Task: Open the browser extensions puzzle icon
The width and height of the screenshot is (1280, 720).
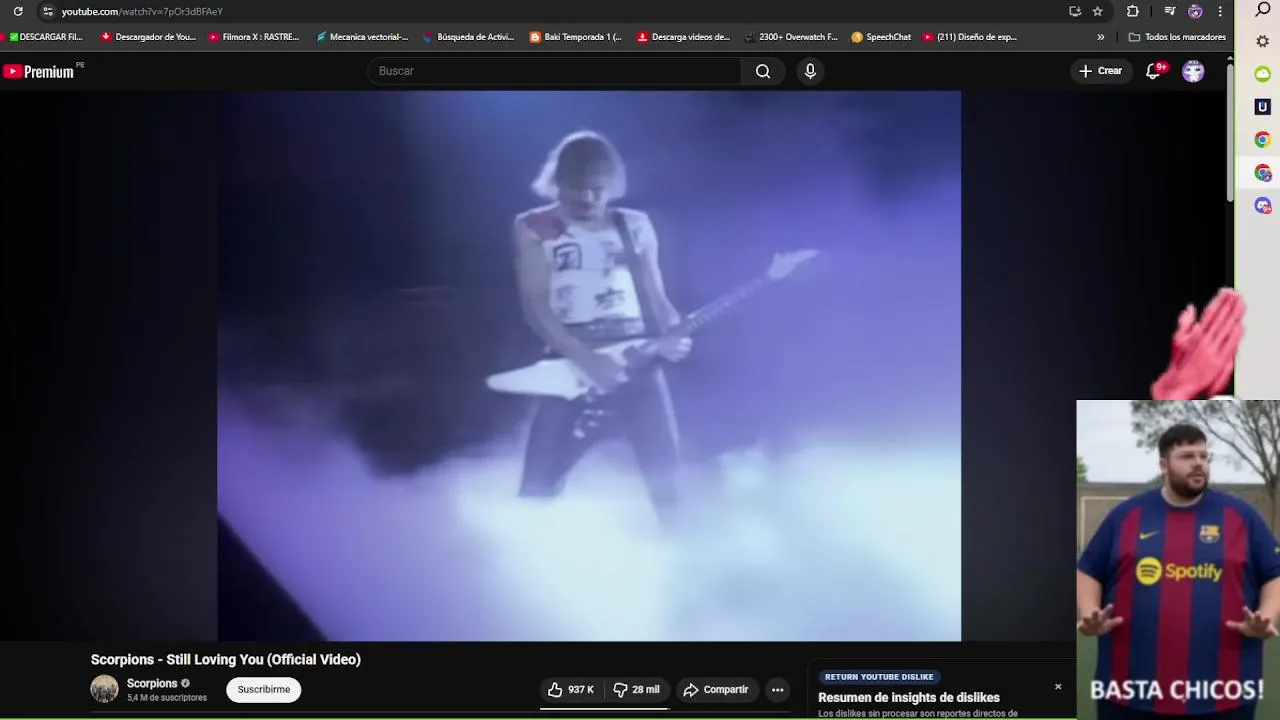Action: click(x=1132, y=11)
